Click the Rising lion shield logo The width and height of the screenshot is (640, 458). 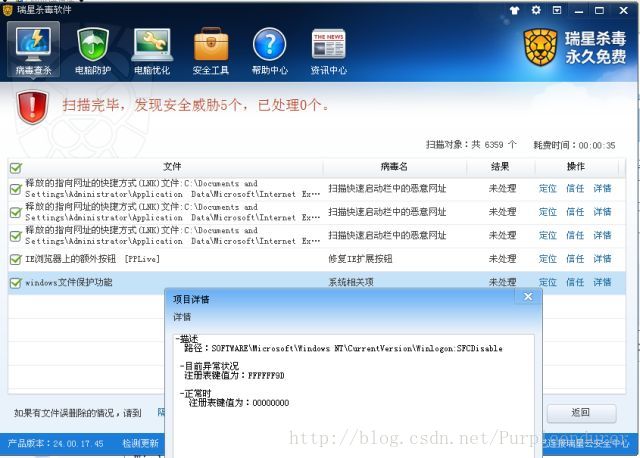[540, 47]
